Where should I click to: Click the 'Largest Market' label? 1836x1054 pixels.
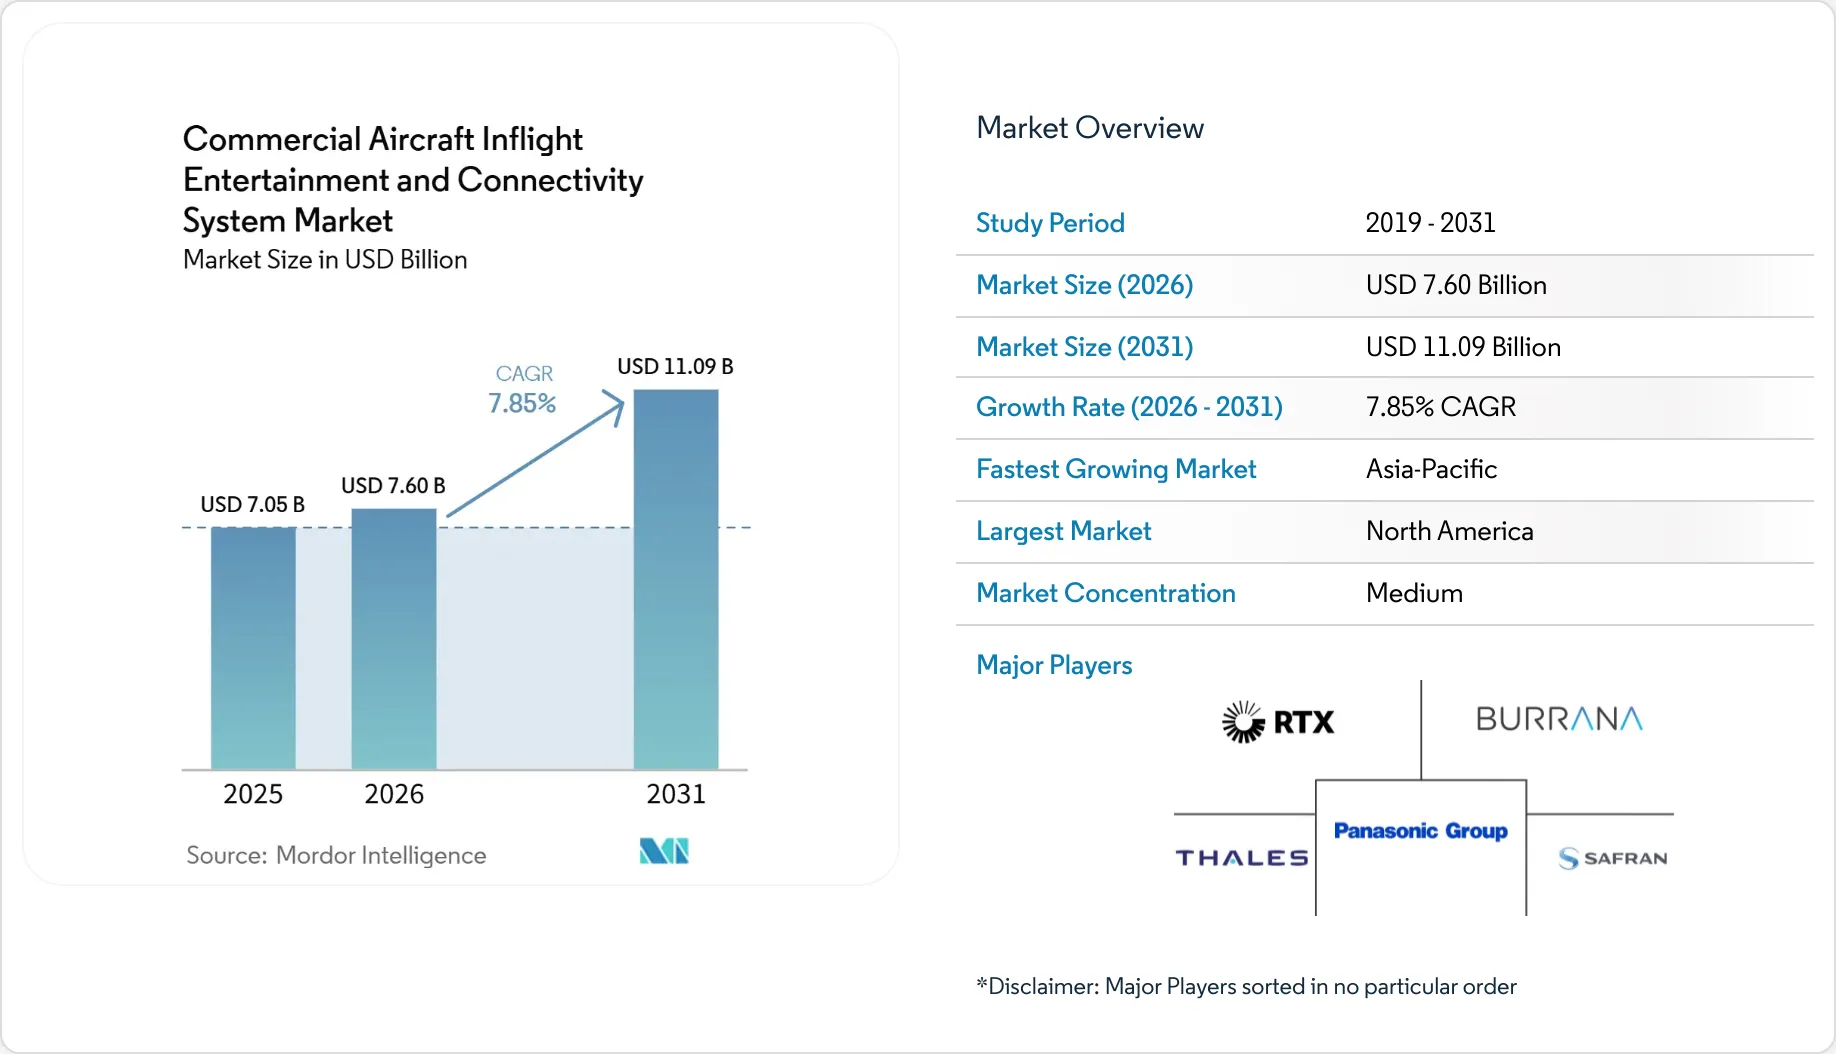point(1064,531)
